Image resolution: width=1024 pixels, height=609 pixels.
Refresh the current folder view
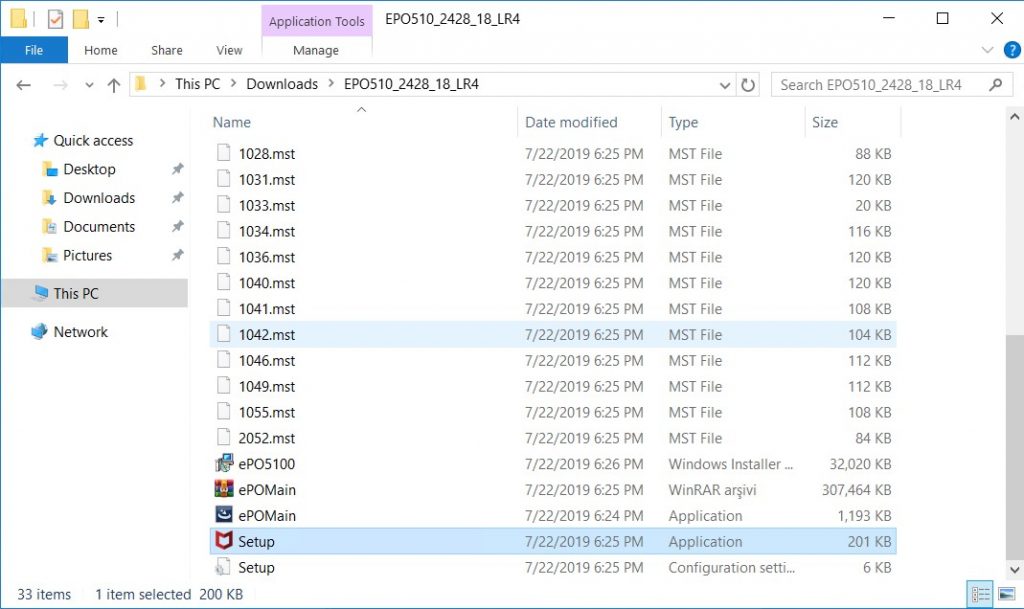tap(748, 85)
